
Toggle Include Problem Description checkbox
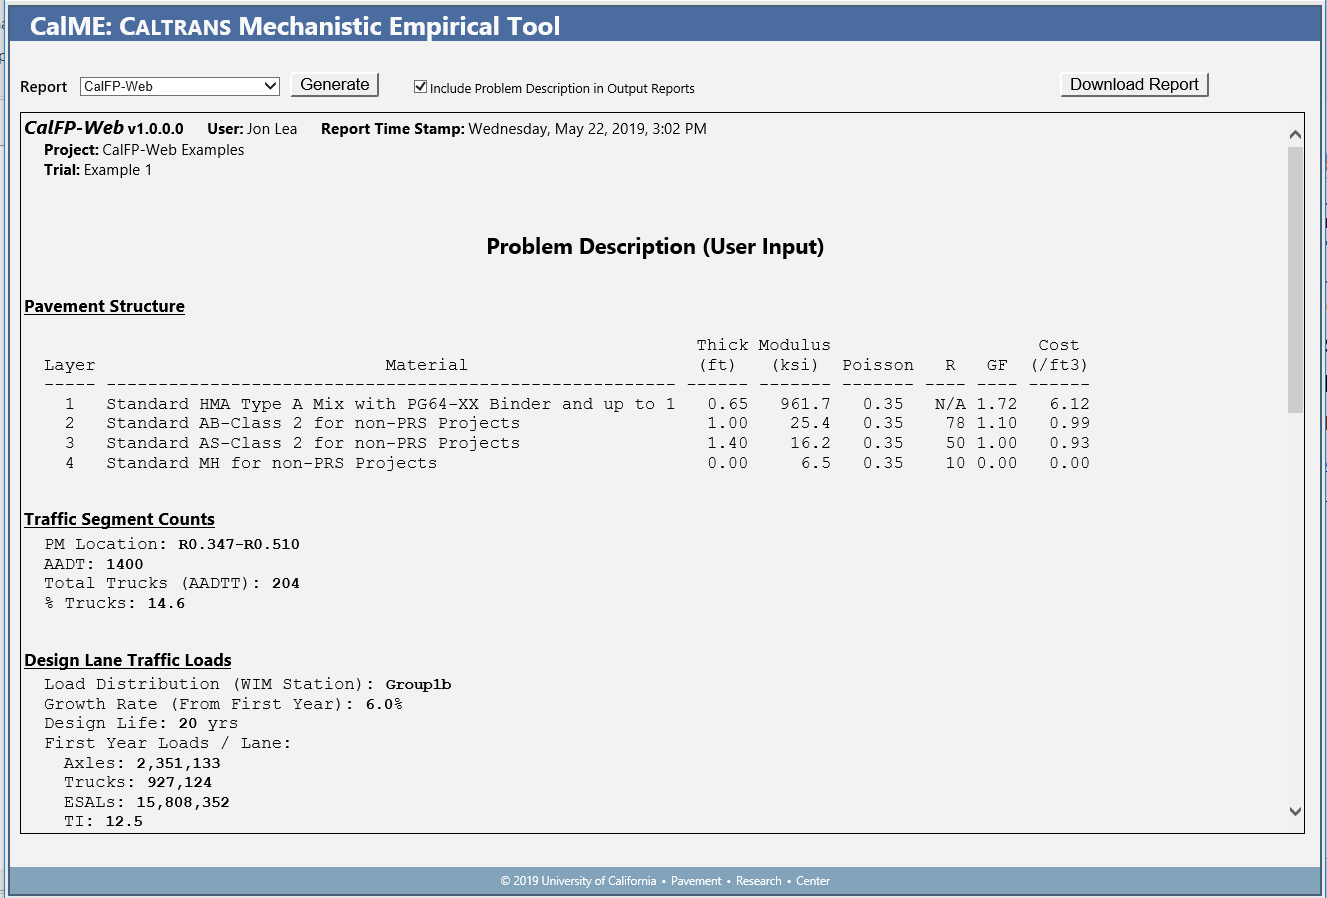(421, 87)
